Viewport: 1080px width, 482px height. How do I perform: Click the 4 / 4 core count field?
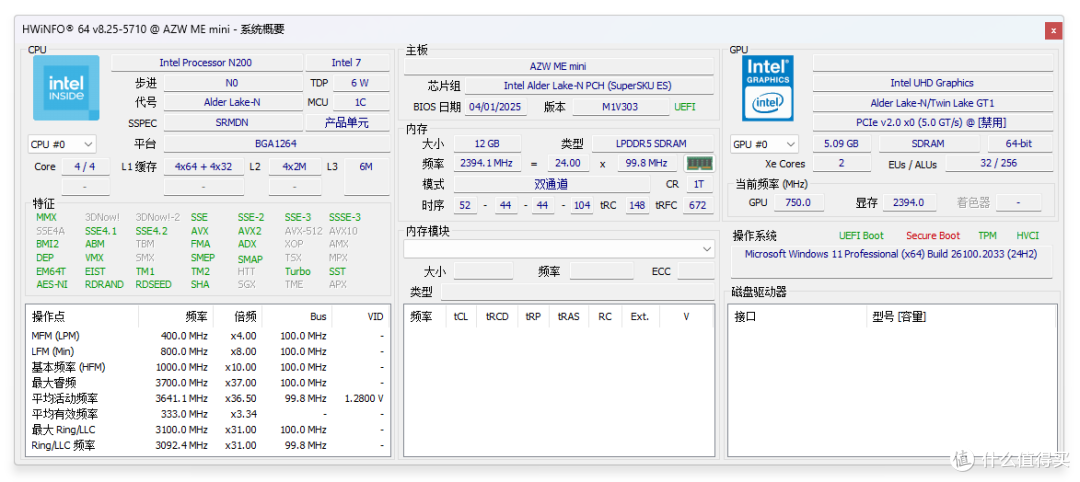pos(85,167)
